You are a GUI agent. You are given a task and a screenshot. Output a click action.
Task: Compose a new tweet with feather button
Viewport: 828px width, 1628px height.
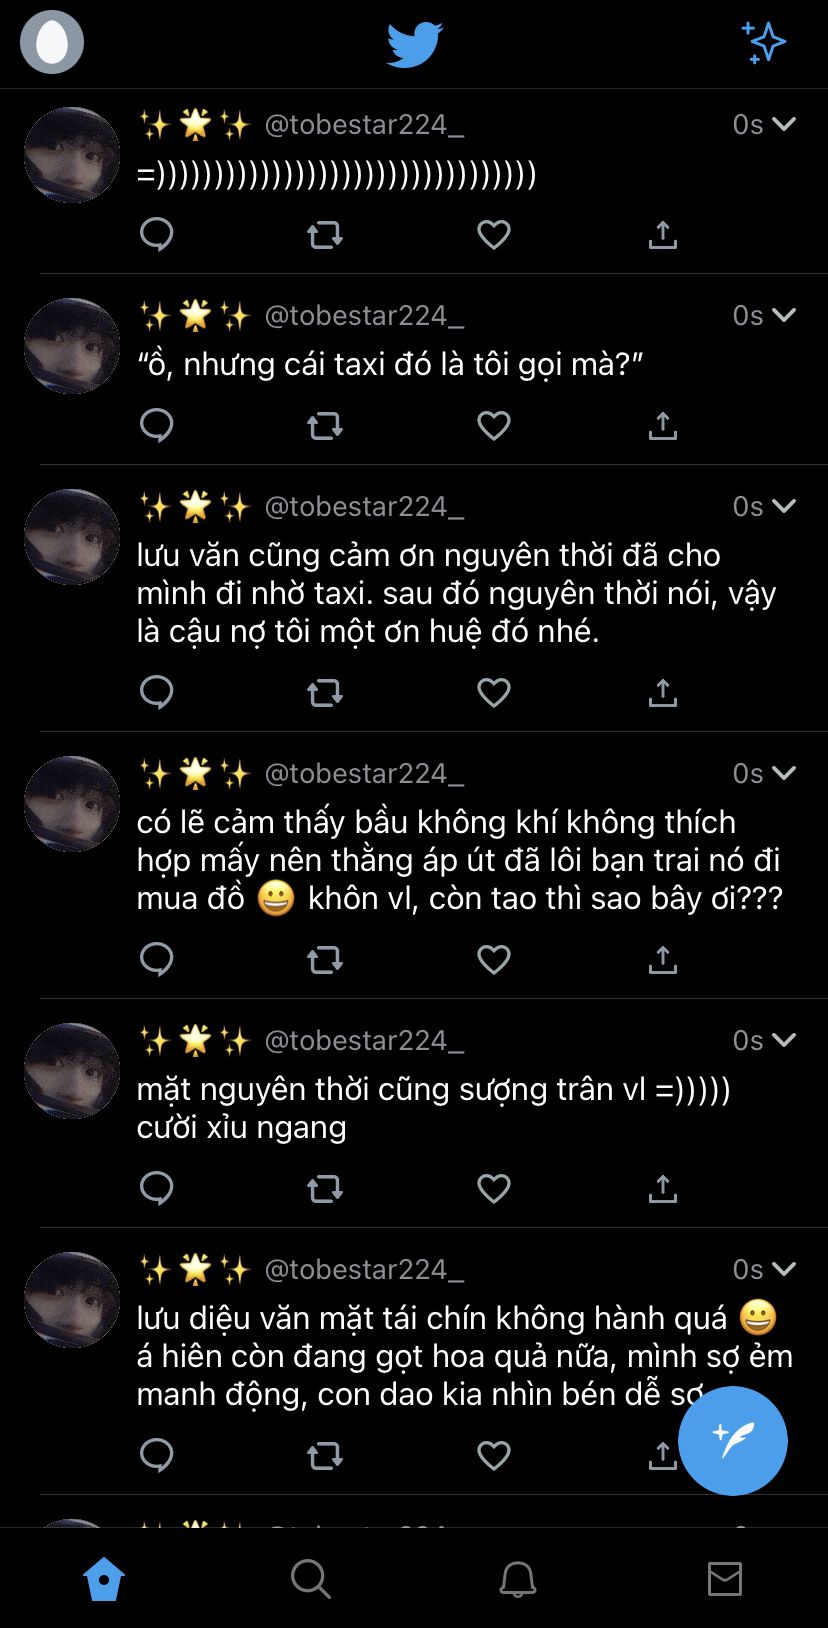[733, 1441]
